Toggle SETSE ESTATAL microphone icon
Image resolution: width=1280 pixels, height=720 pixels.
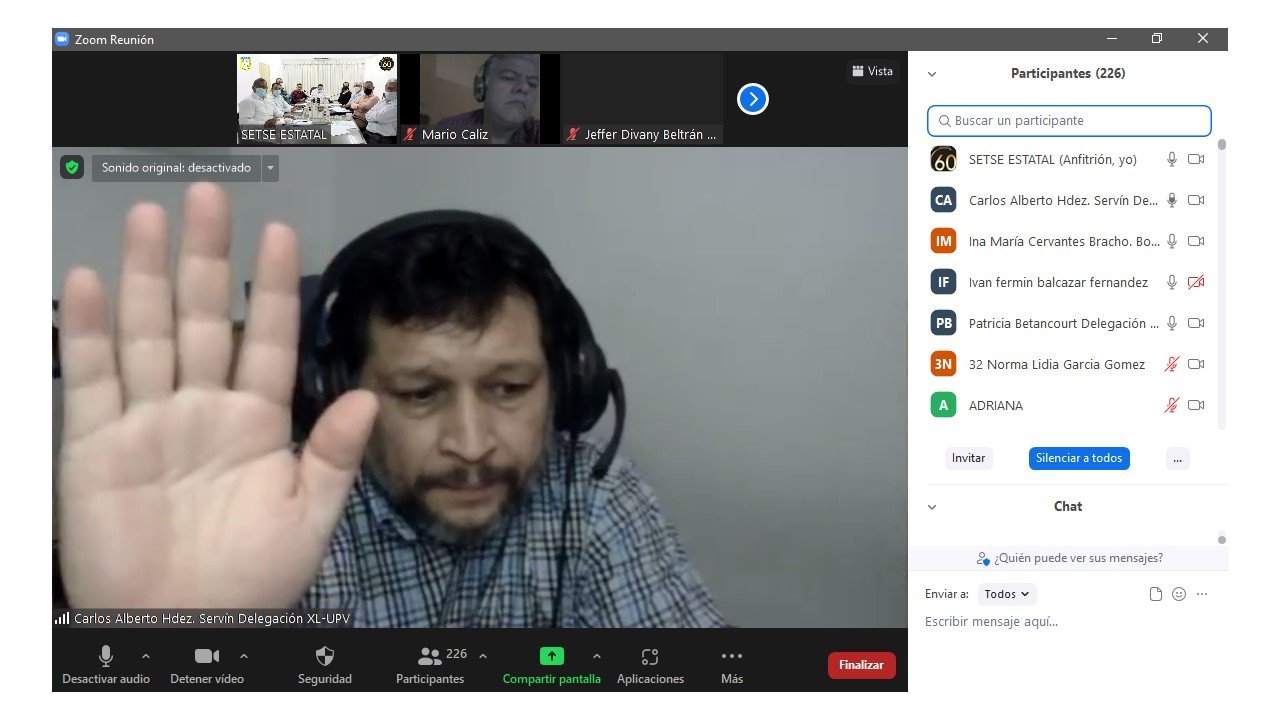pyautogui.click(x=1172, y=159)
